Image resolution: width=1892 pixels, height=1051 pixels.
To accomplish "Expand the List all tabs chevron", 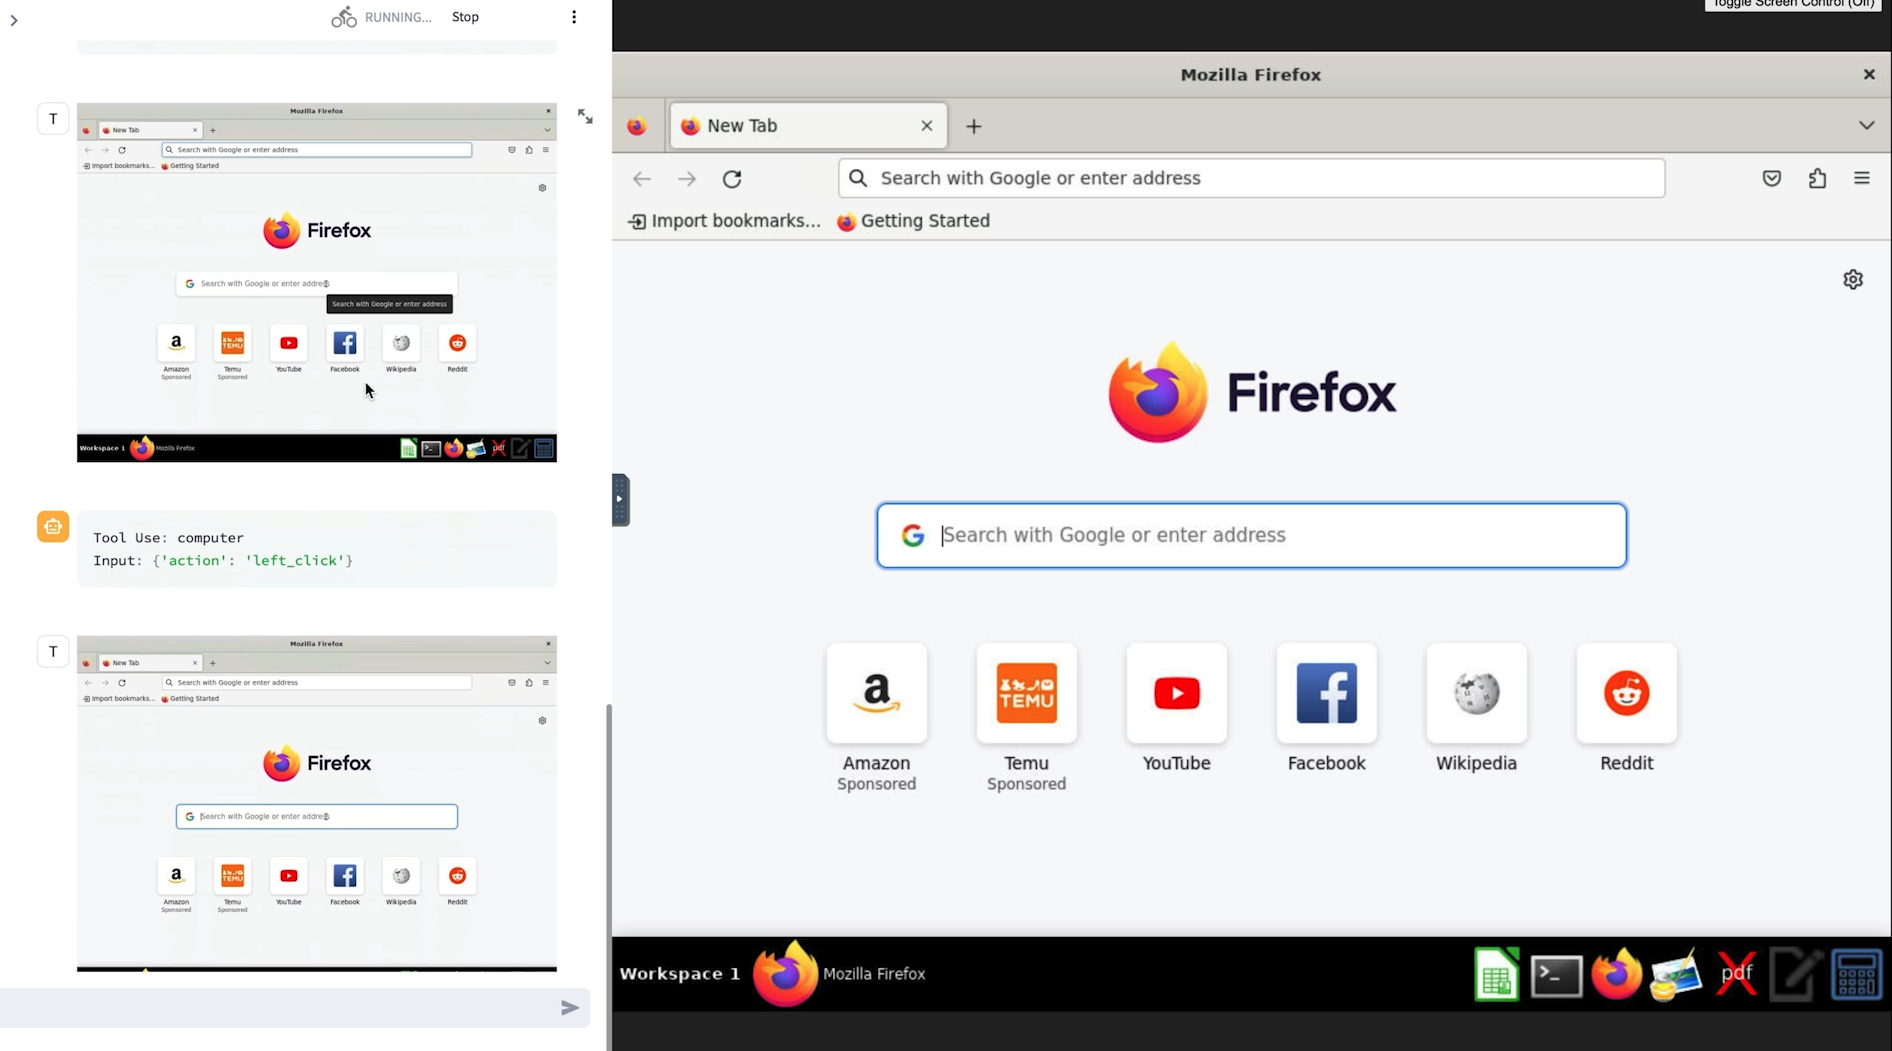I will [x=1867, y=126].
